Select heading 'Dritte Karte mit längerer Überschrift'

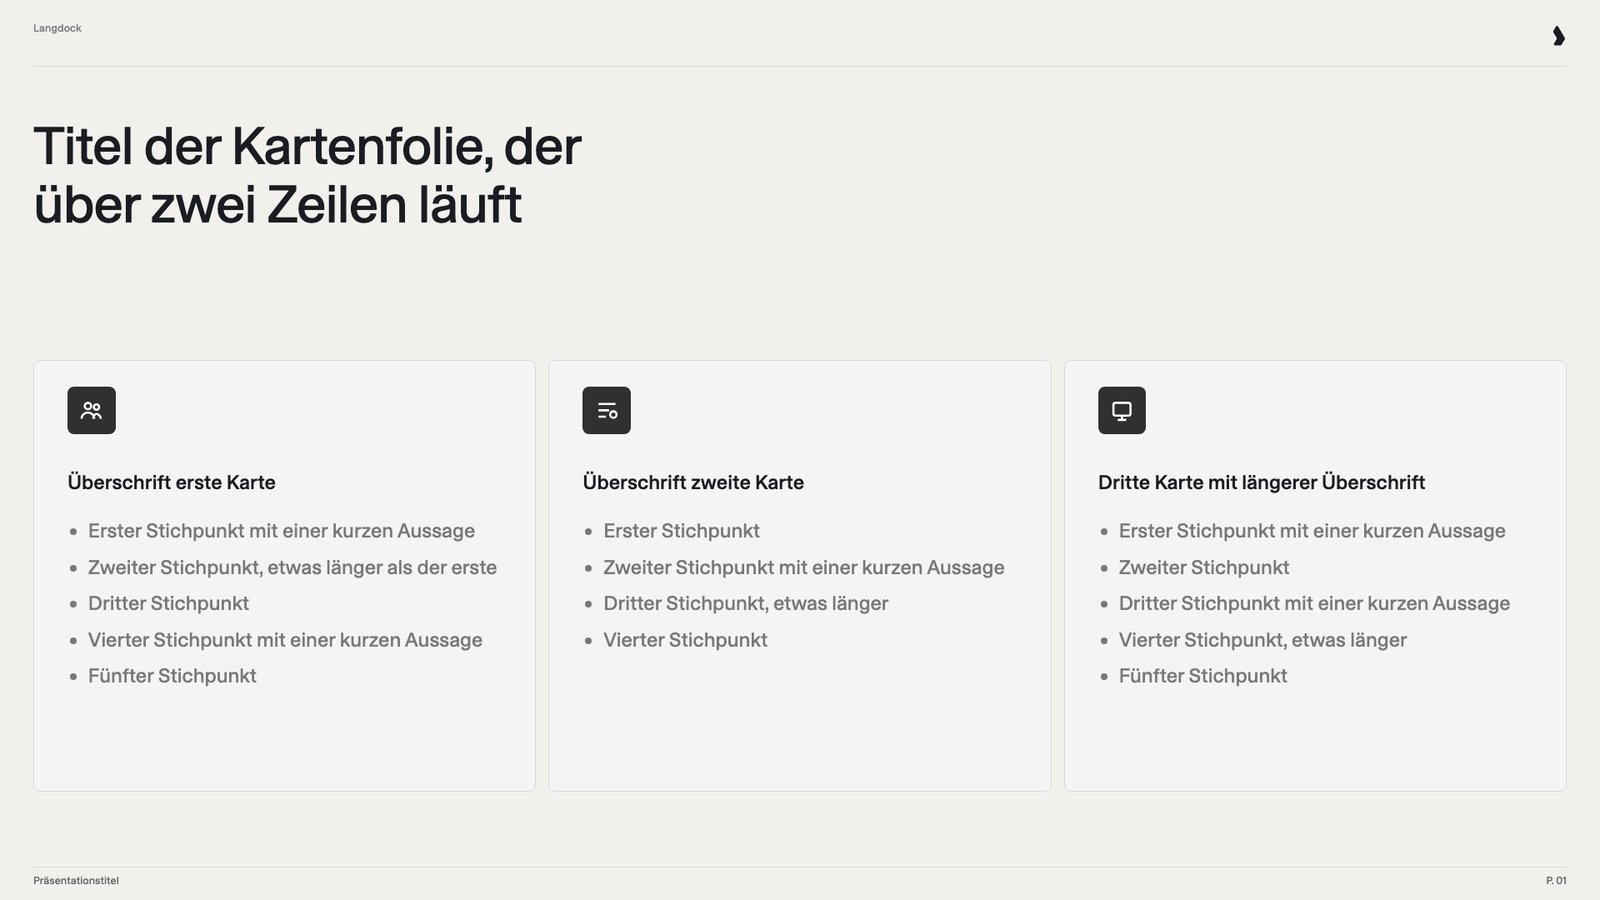coord(1261,482)
